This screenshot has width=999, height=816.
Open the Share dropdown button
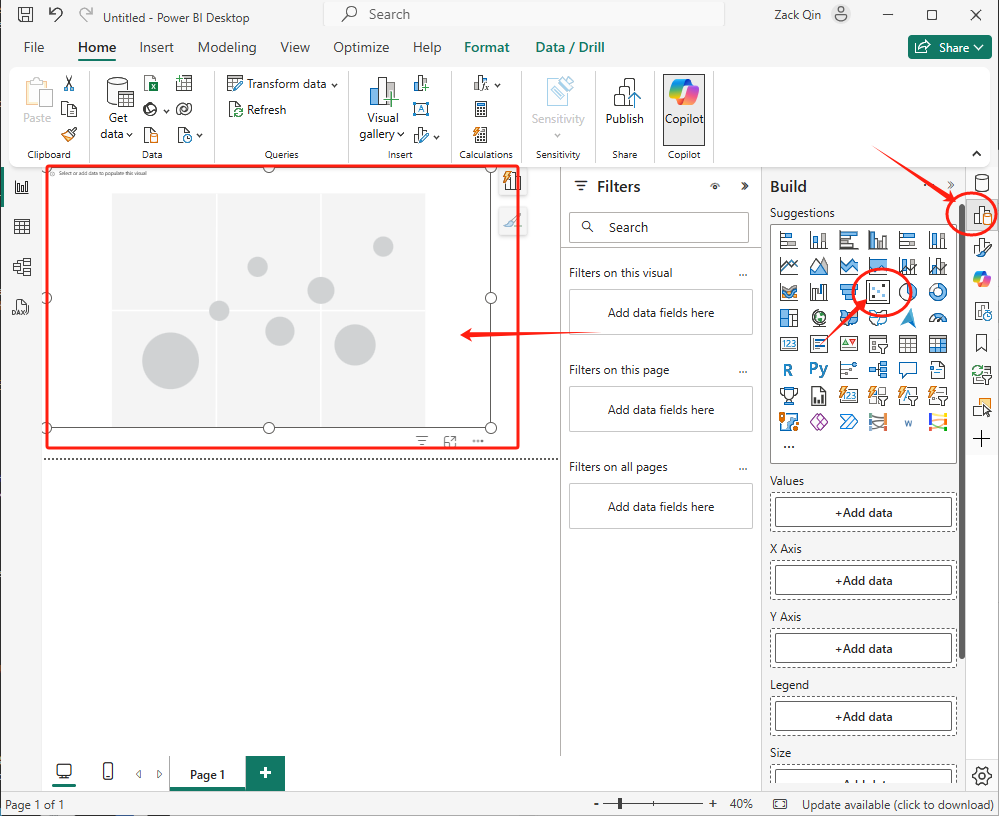pos(949,47)
